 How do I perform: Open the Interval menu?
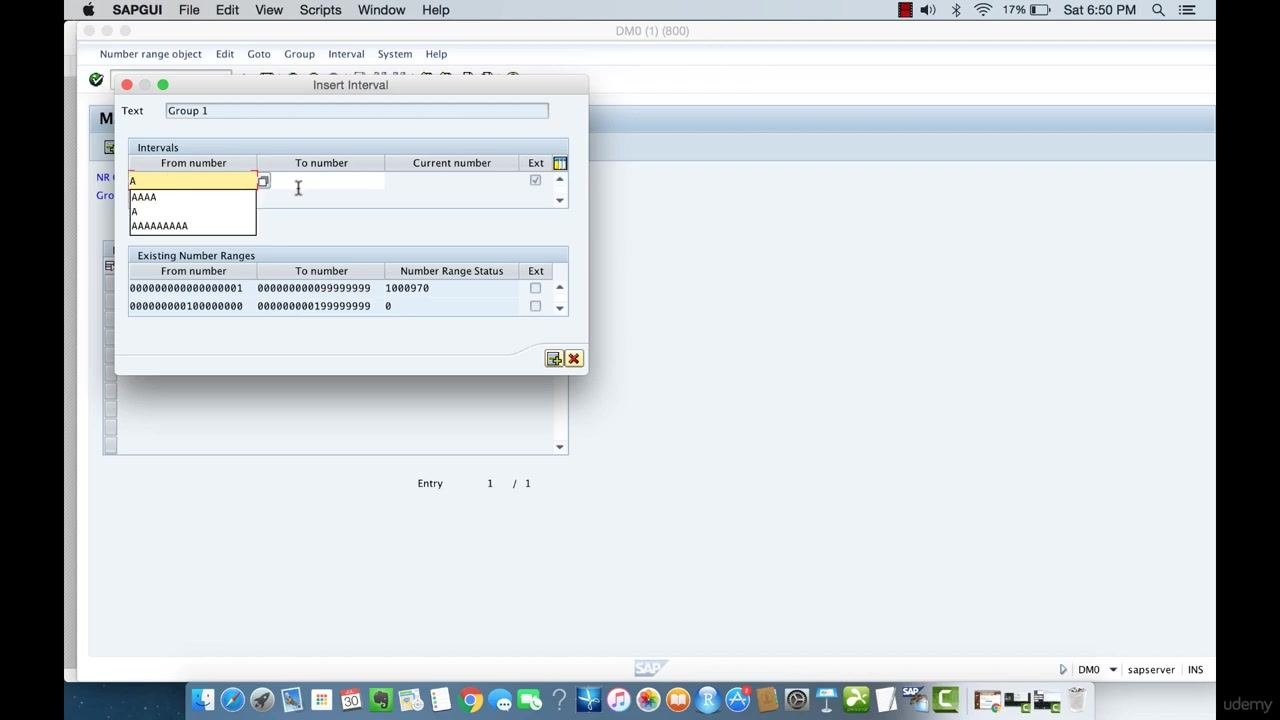coord(346,54)
